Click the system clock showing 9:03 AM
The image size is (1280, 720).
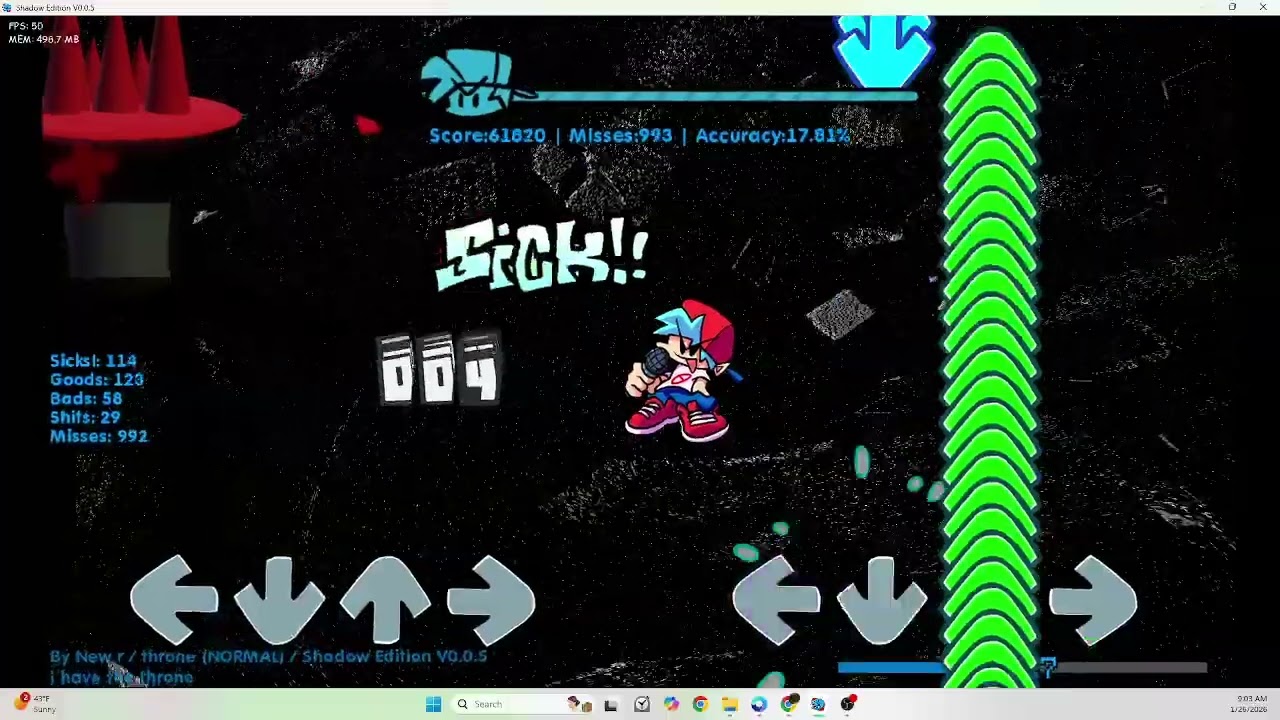1252,704
